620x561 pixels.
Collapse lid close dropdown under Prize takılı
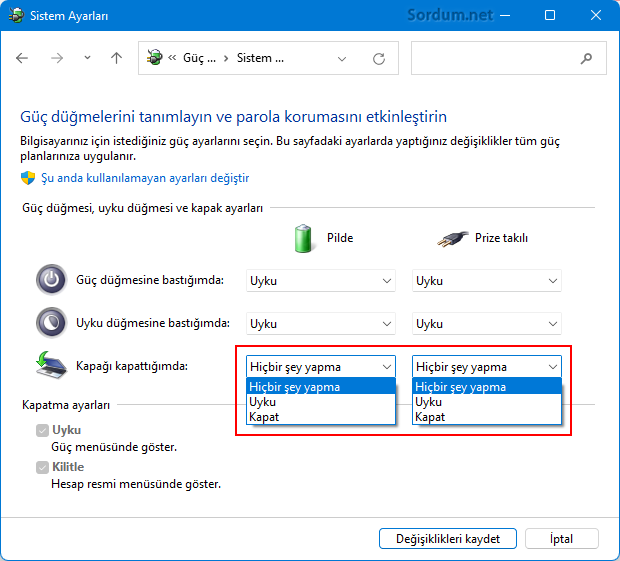487,366
